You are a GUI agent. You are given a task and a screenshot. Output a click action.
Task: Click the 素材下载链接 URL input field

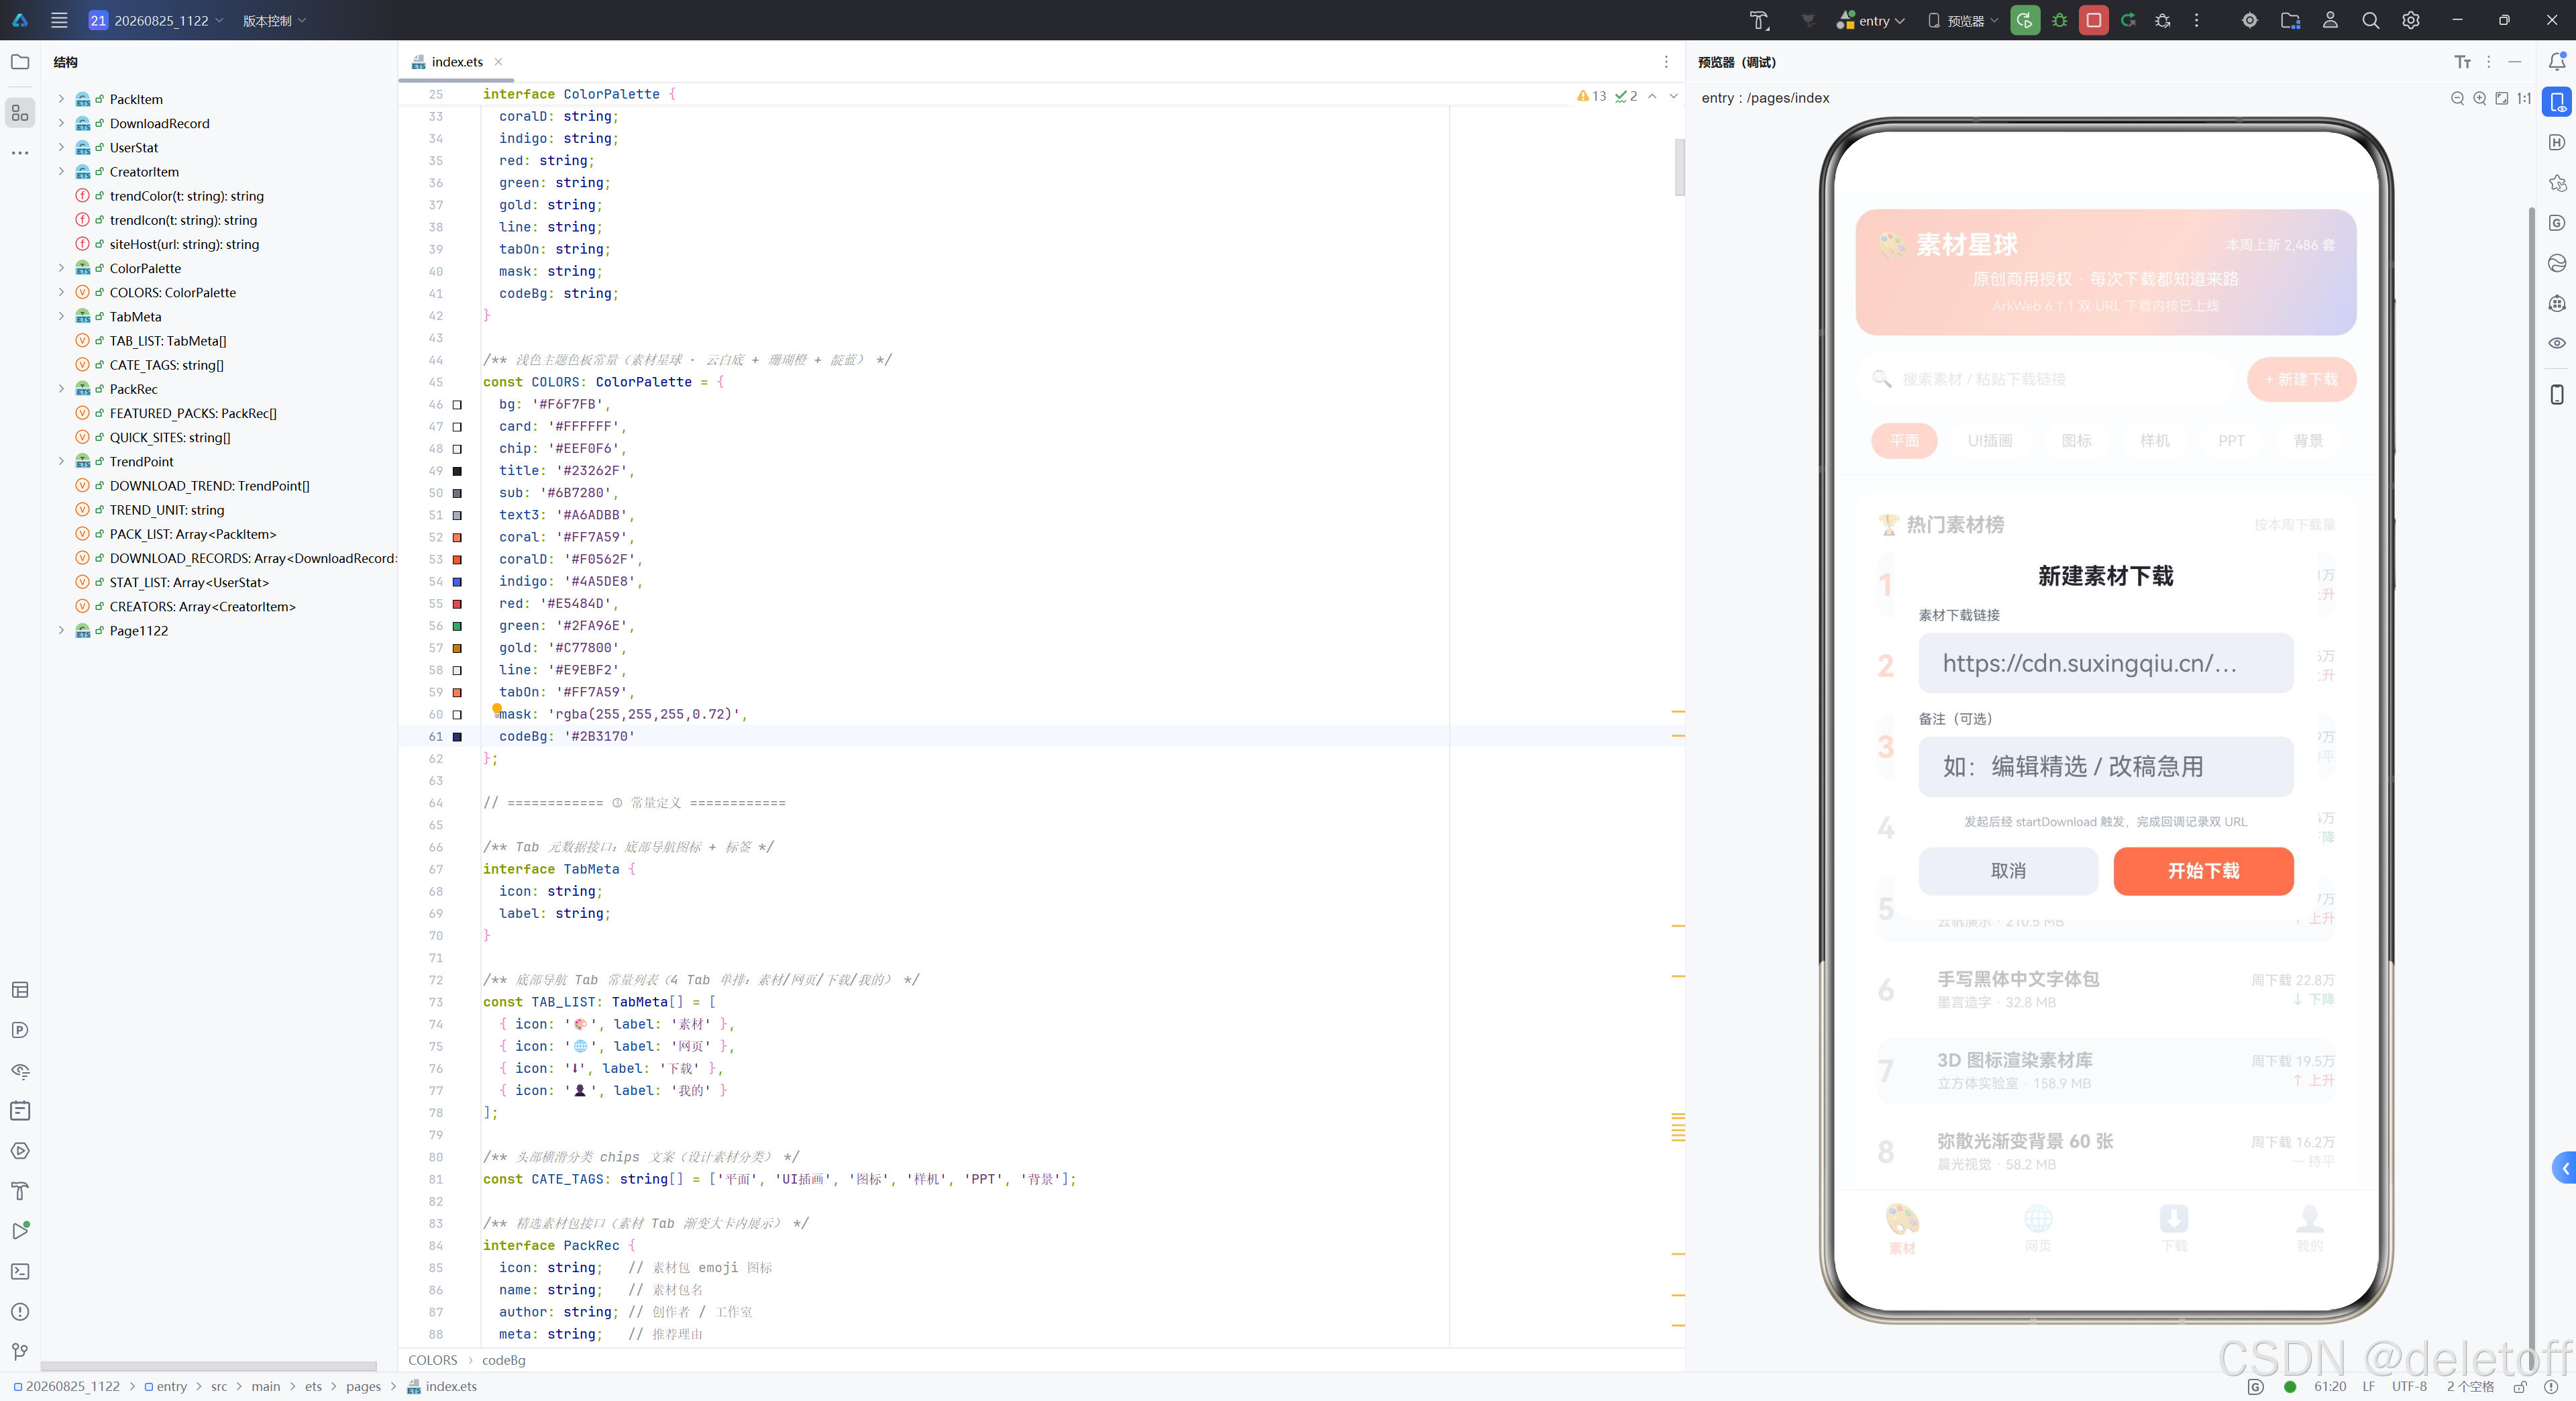pyautogui.click(x=2105, y=663)
